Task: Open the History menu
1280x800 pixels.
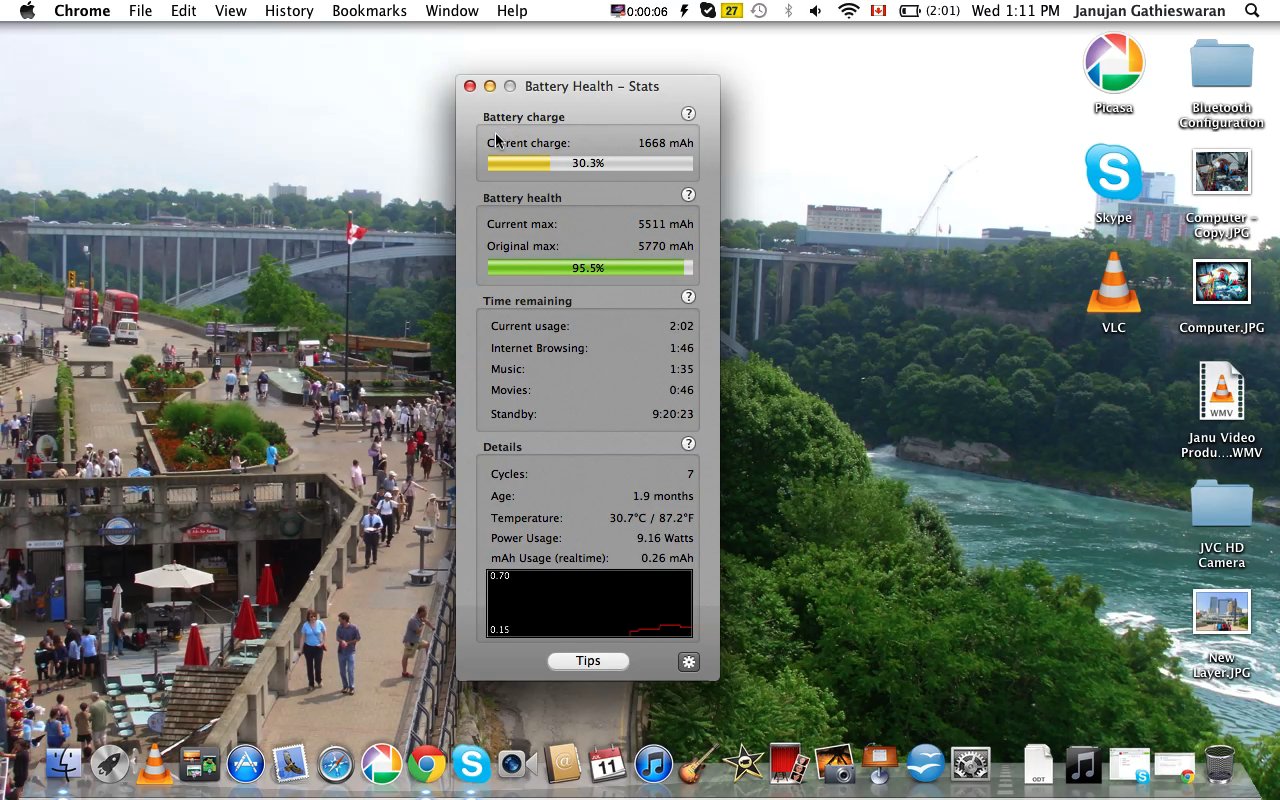Action: click(289, 11)
